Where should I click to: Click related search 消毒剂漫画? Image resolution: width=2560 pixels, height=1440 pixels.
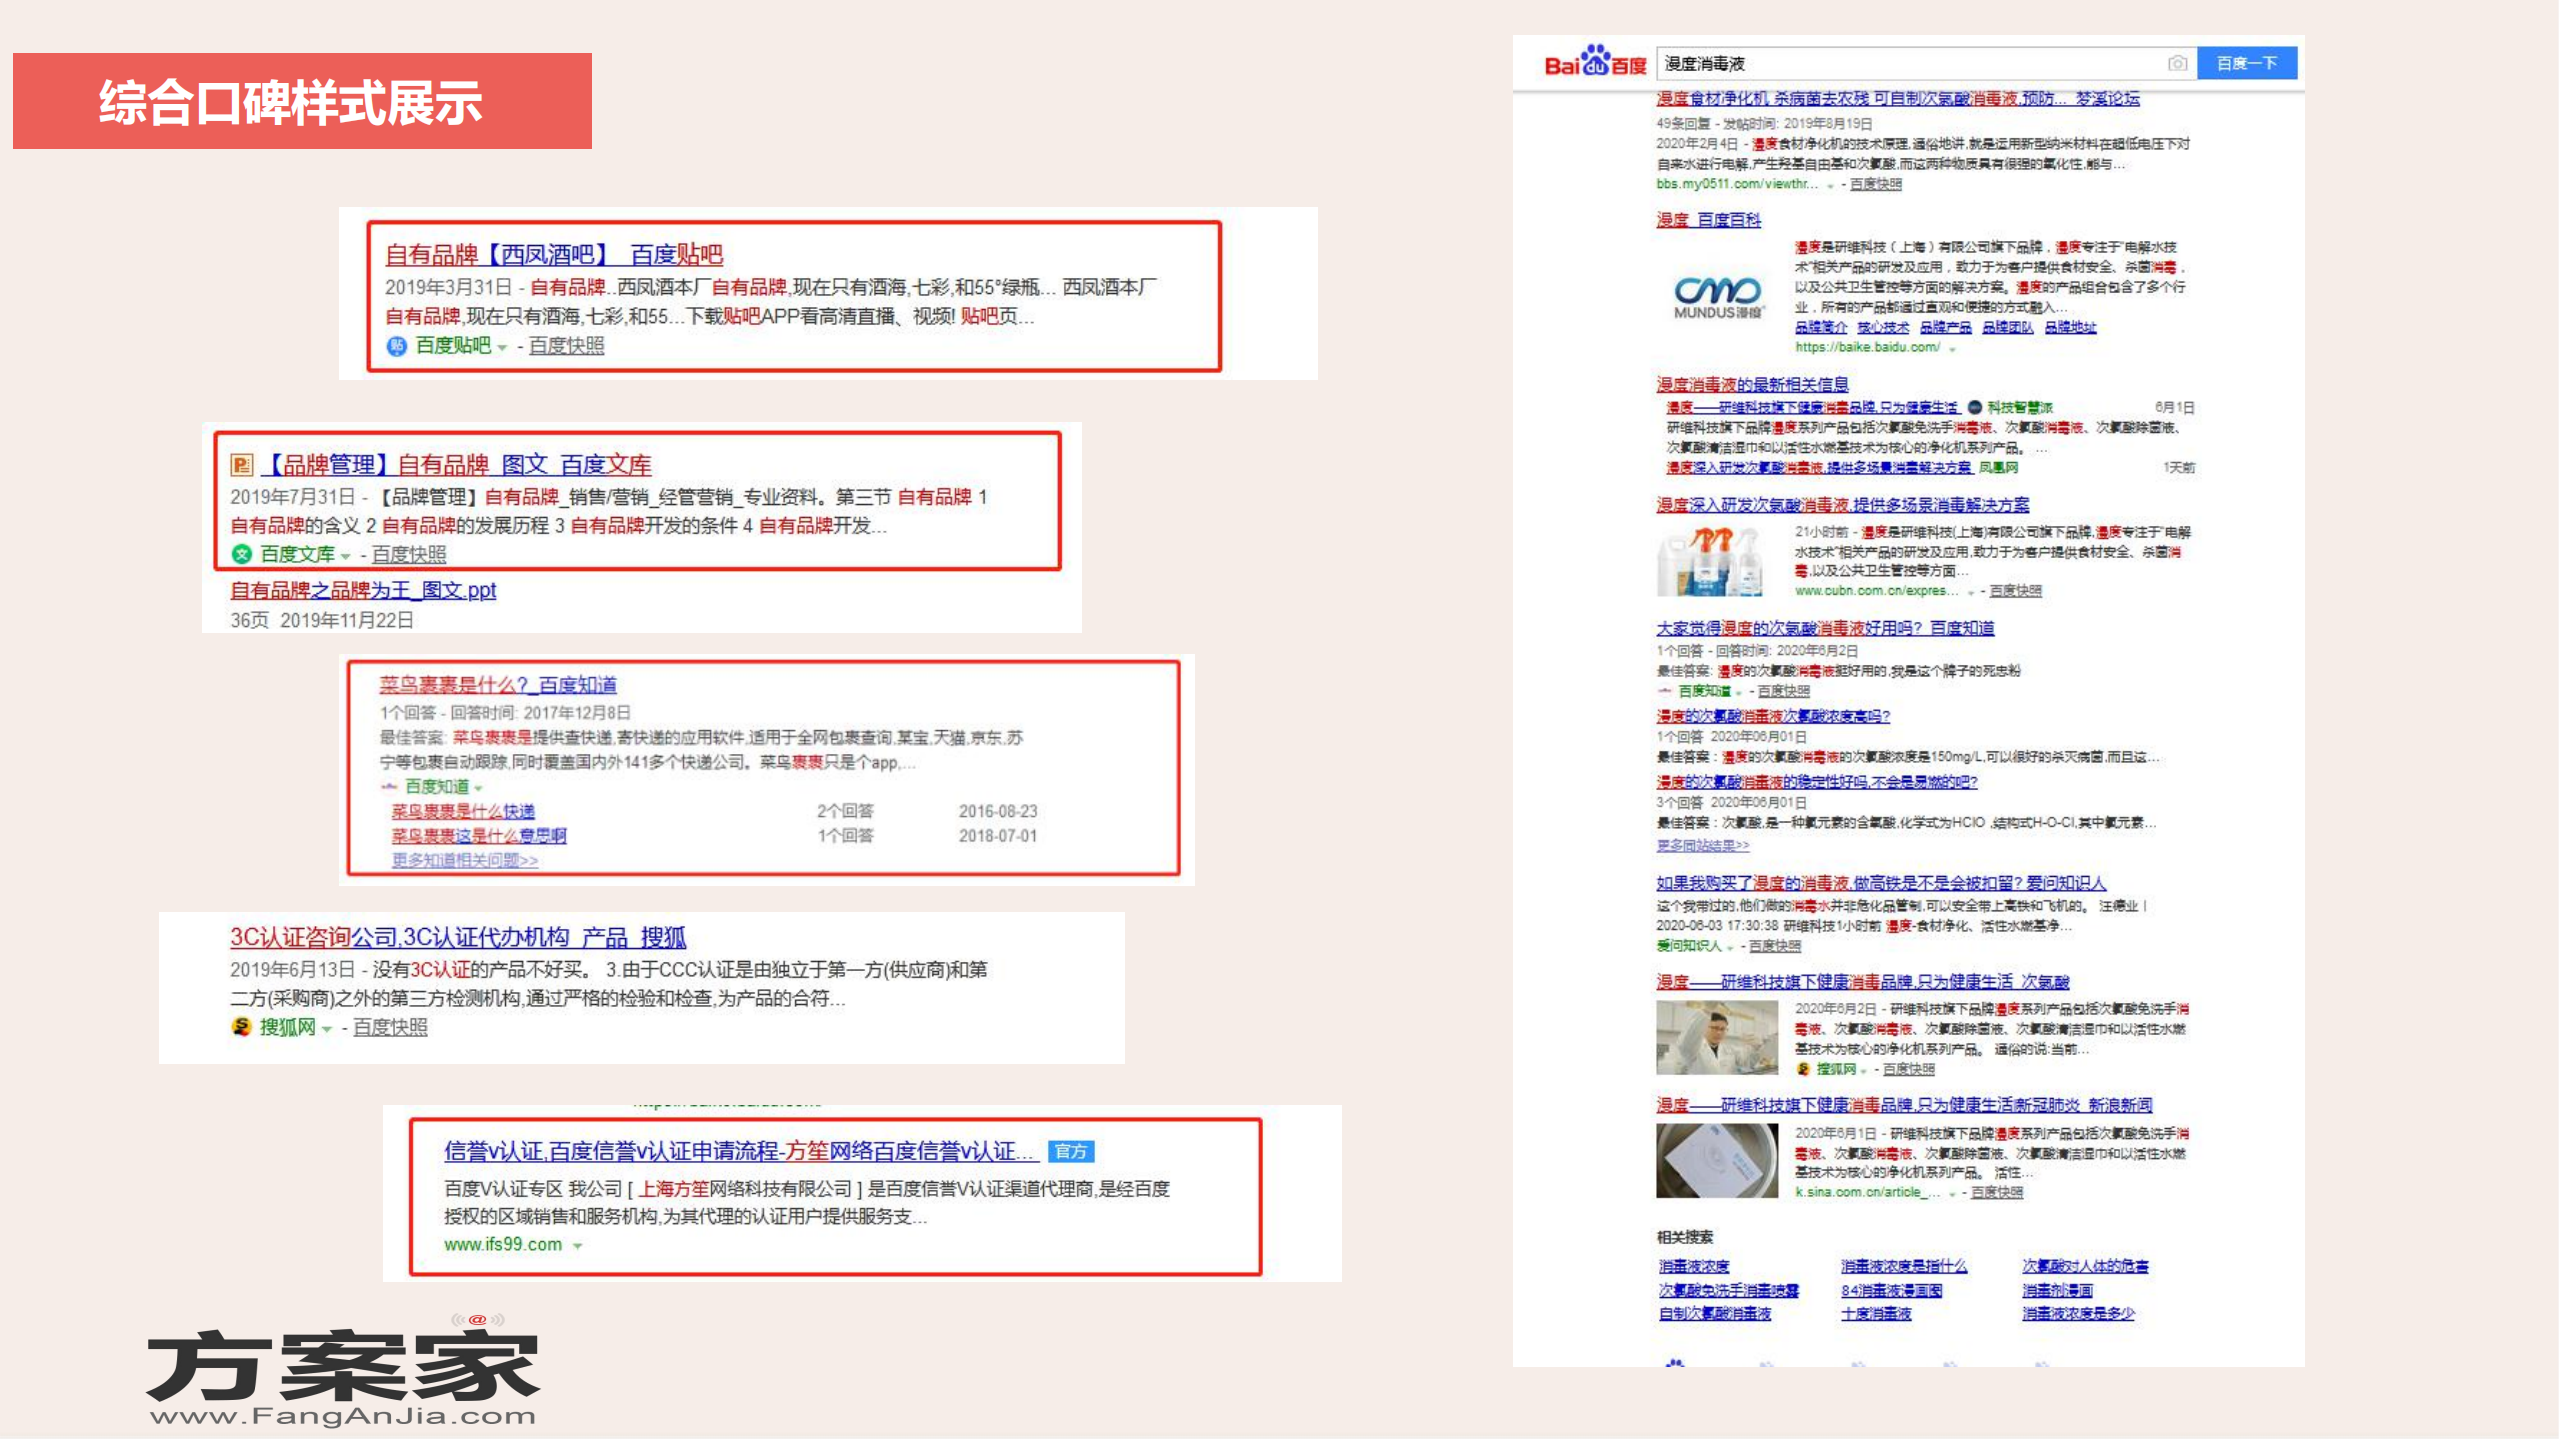[x=2057, y=1290]
